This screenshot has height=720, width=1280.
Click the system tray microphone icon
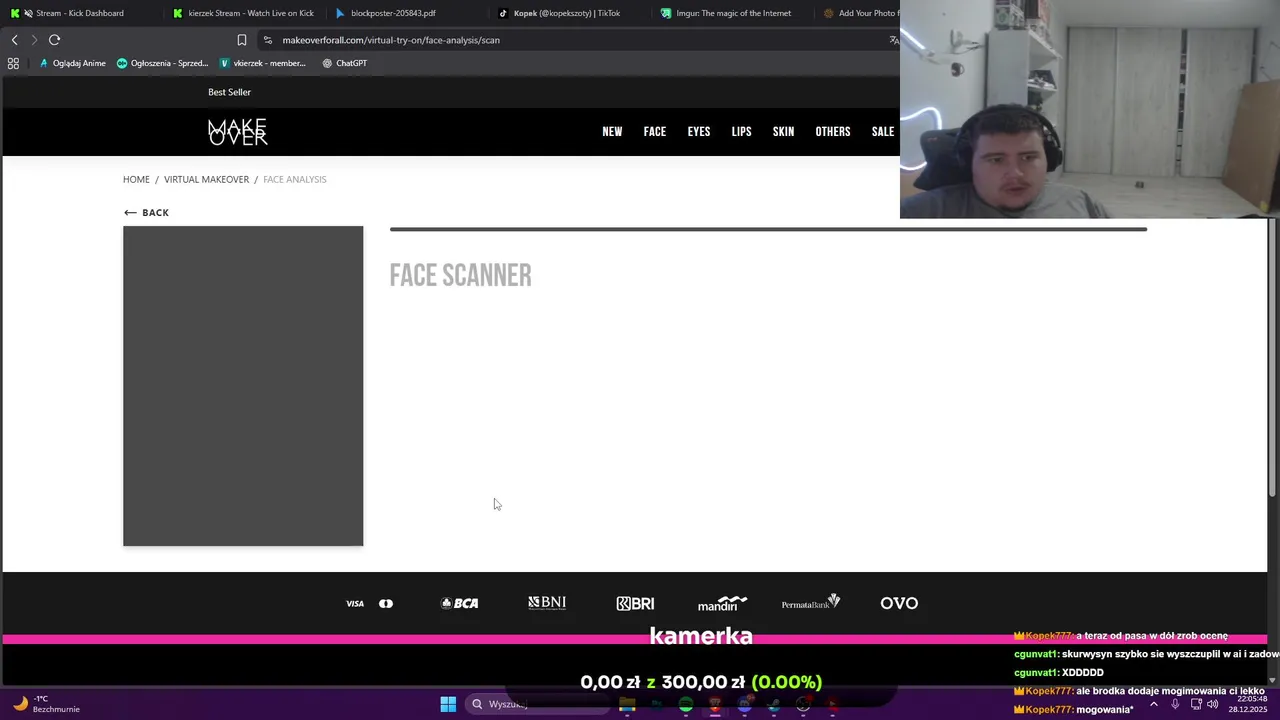(1175, 704)
